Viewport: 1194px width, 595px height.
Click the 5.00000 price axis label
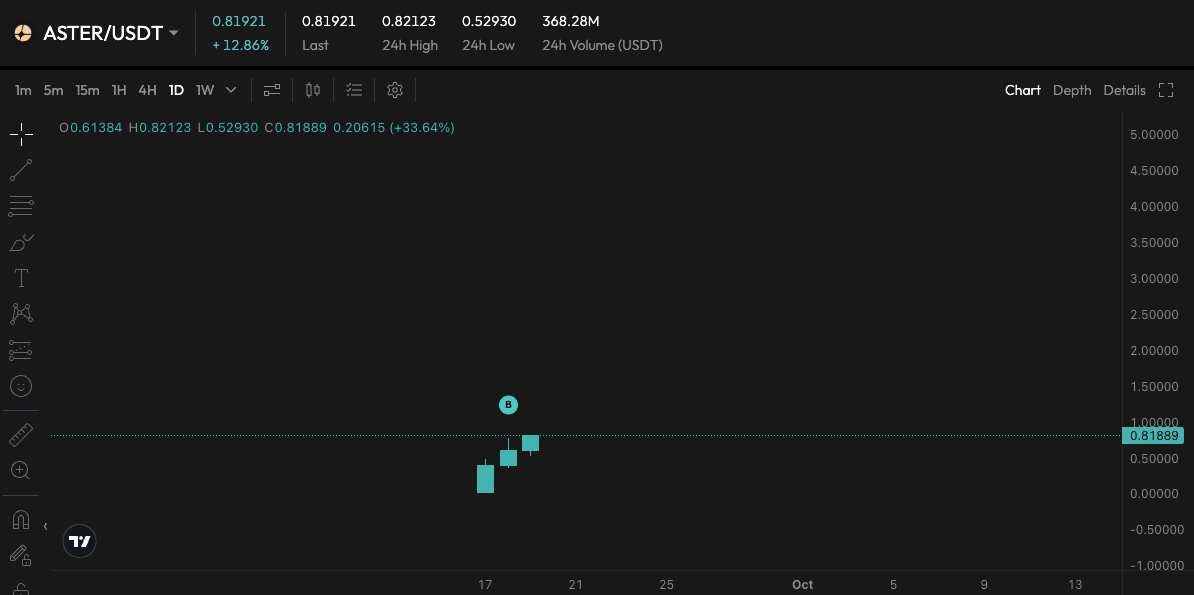pyautogui.click(x=1154, y=134)
